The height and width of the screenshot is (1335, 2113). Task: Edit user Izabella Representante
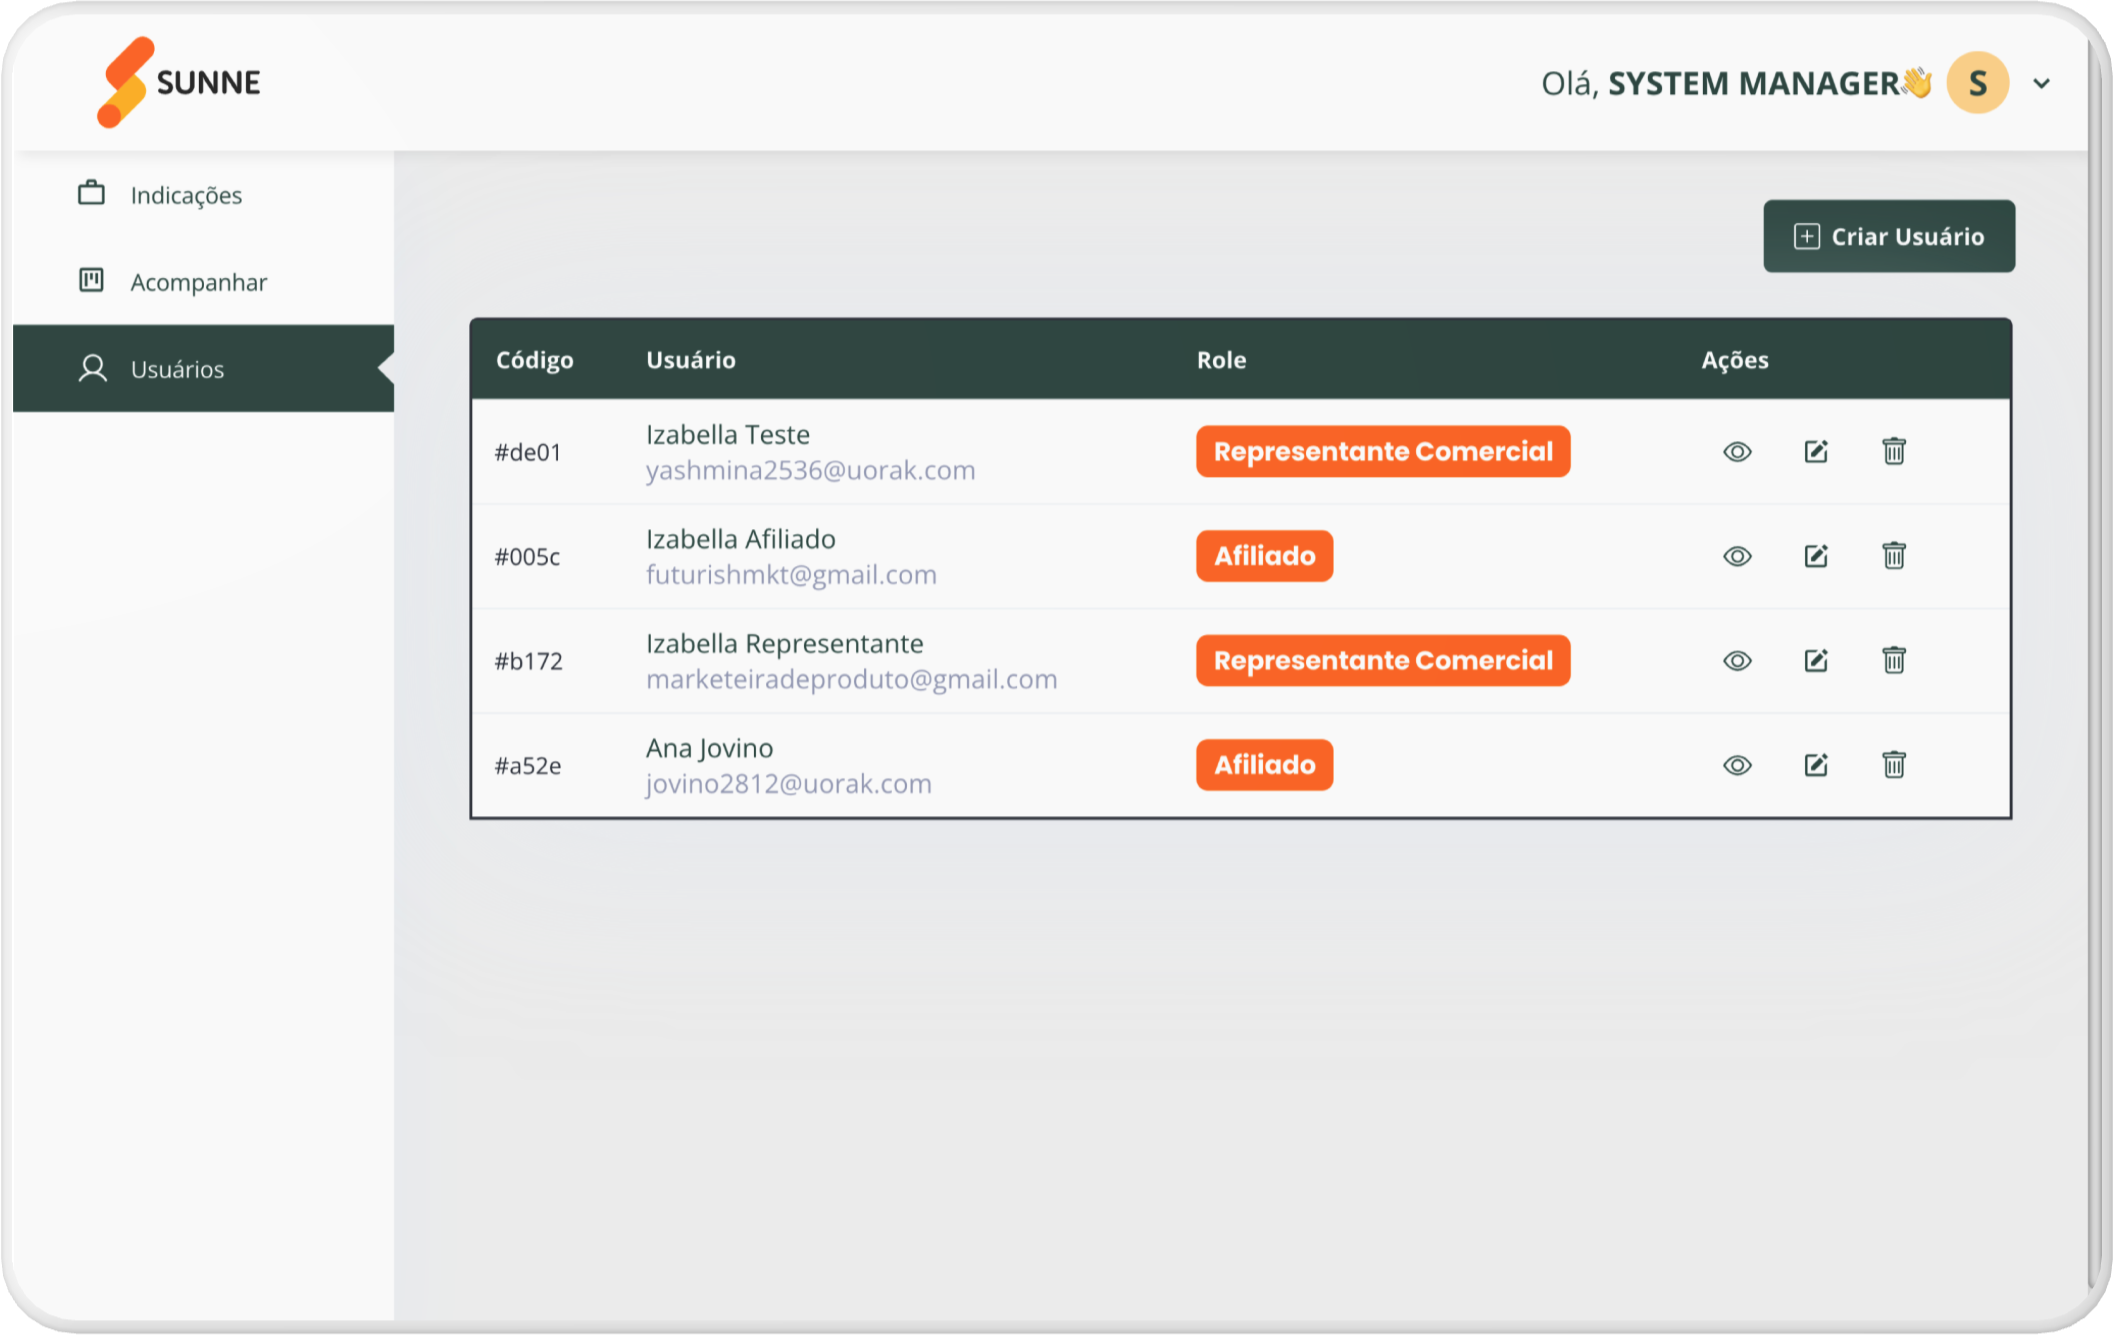(1816, 661)
